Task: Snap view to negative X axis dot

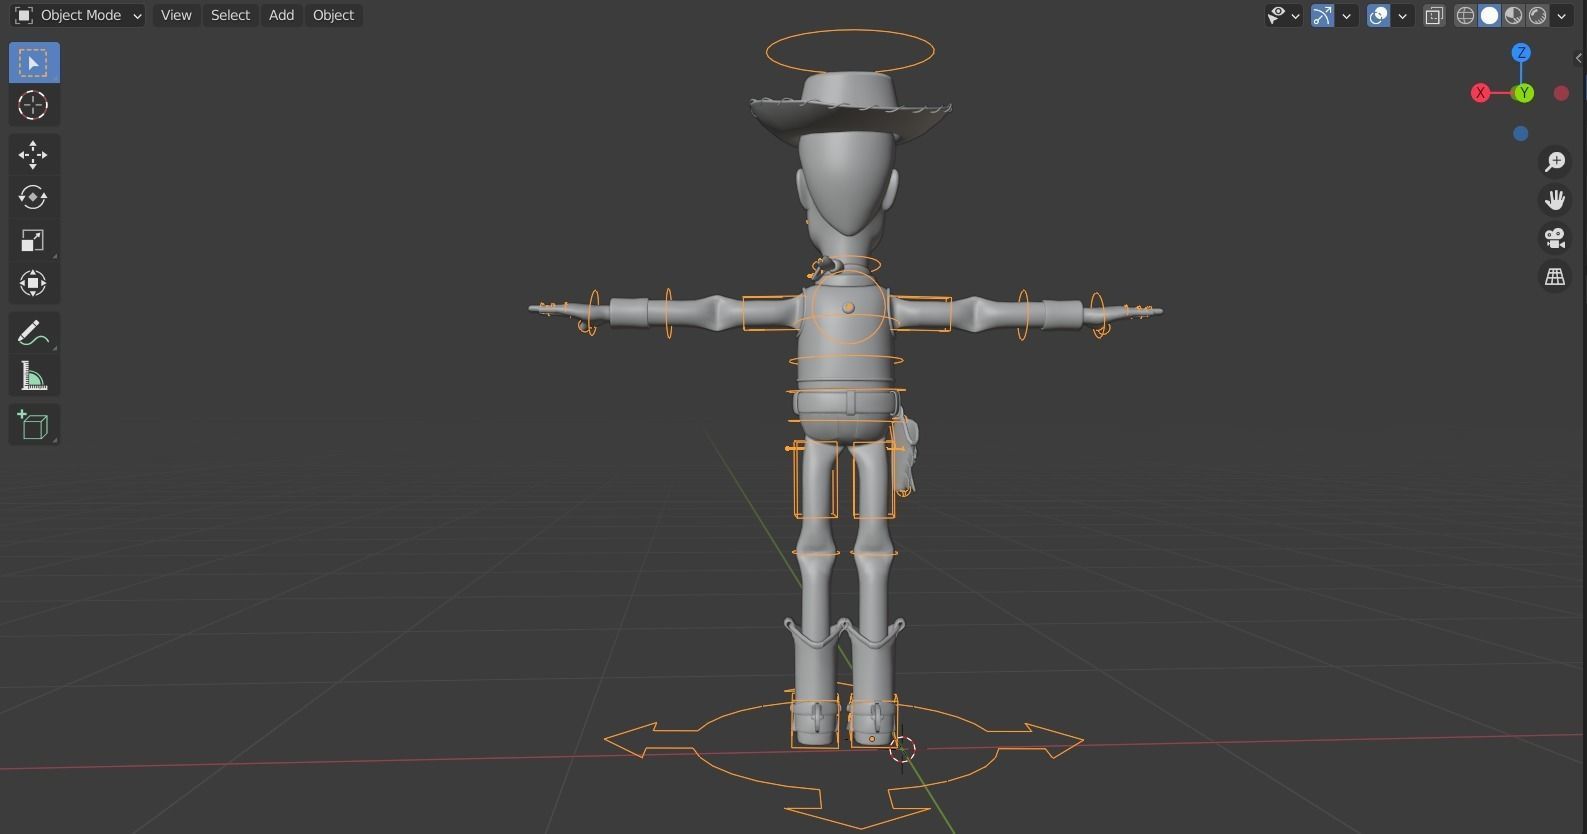Action: point(1561,93)
